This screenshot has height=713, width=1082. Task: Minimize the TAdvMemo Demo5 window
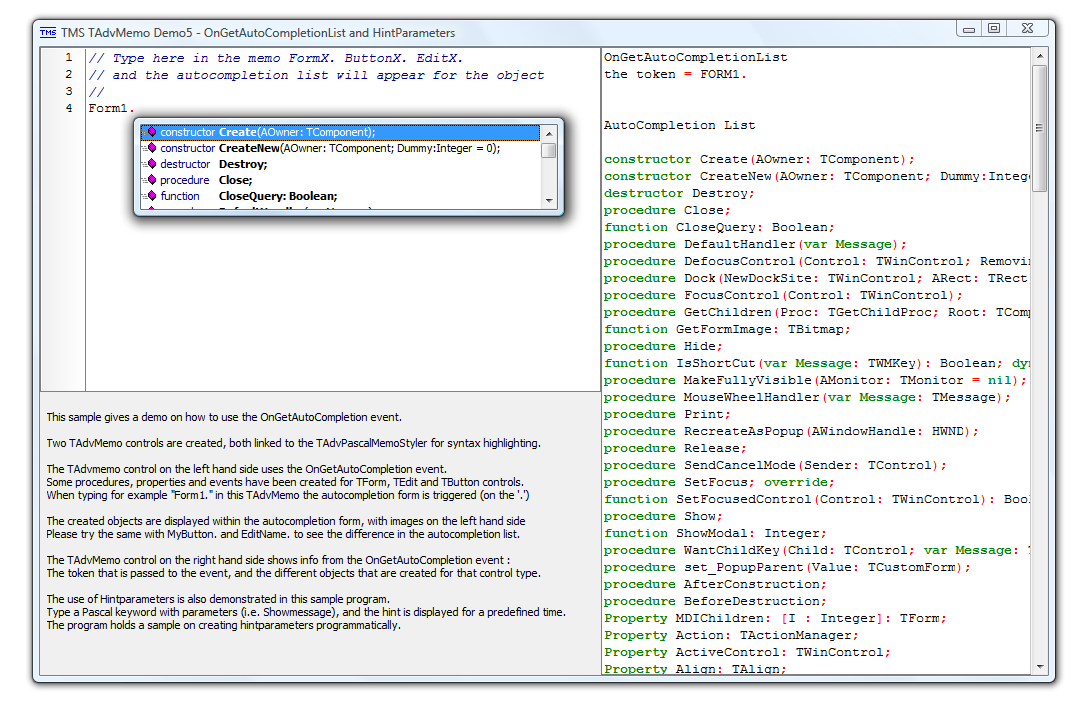coord(969,29)
